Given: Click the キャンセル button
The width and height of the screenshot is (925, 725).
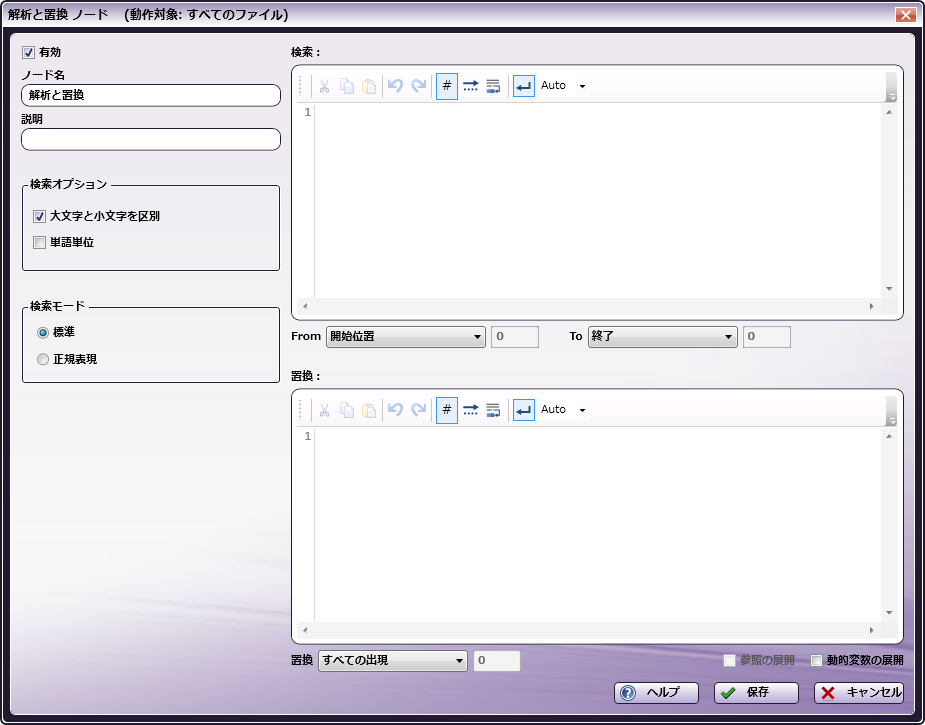Looking at the screenshot, I should [x=858, y=693].
